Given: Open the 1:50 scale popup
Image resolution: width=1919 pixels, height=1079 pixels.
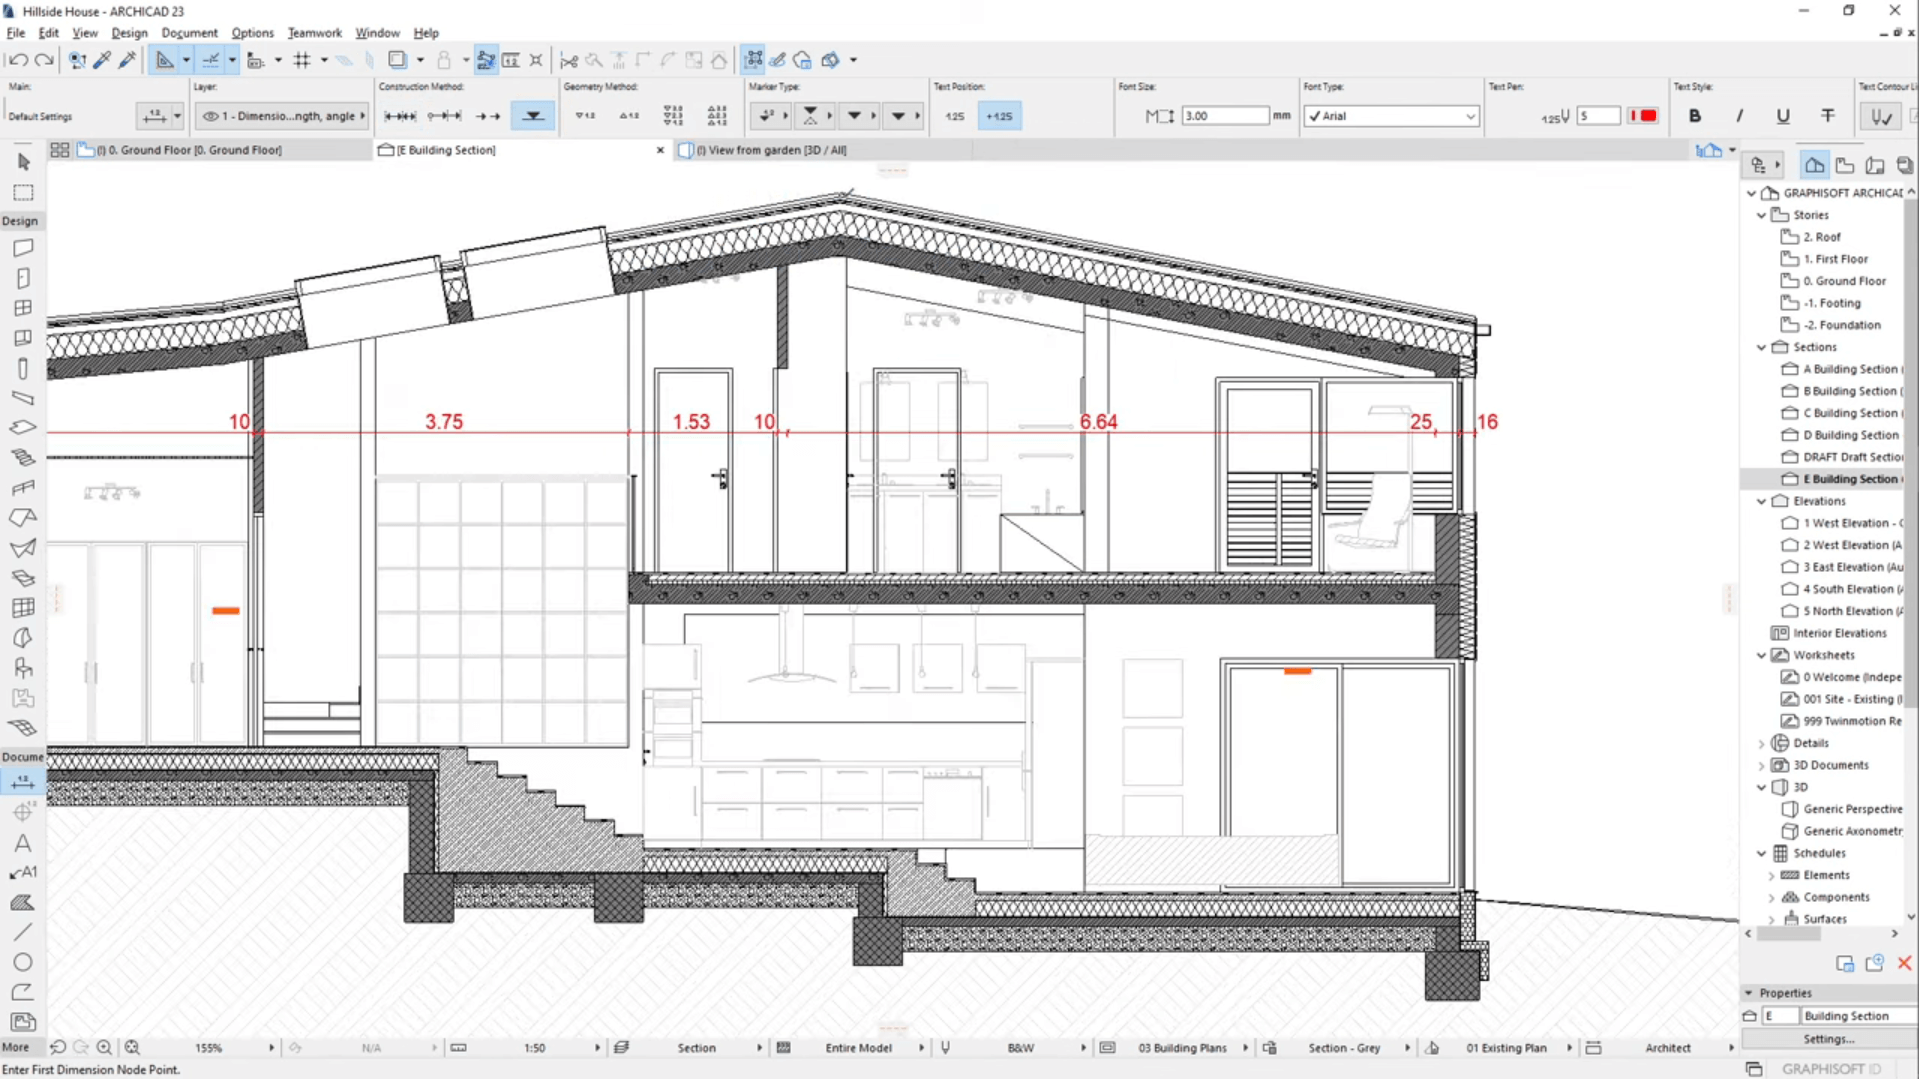Looking at the screenshot, I should [x=535, y=1048].
